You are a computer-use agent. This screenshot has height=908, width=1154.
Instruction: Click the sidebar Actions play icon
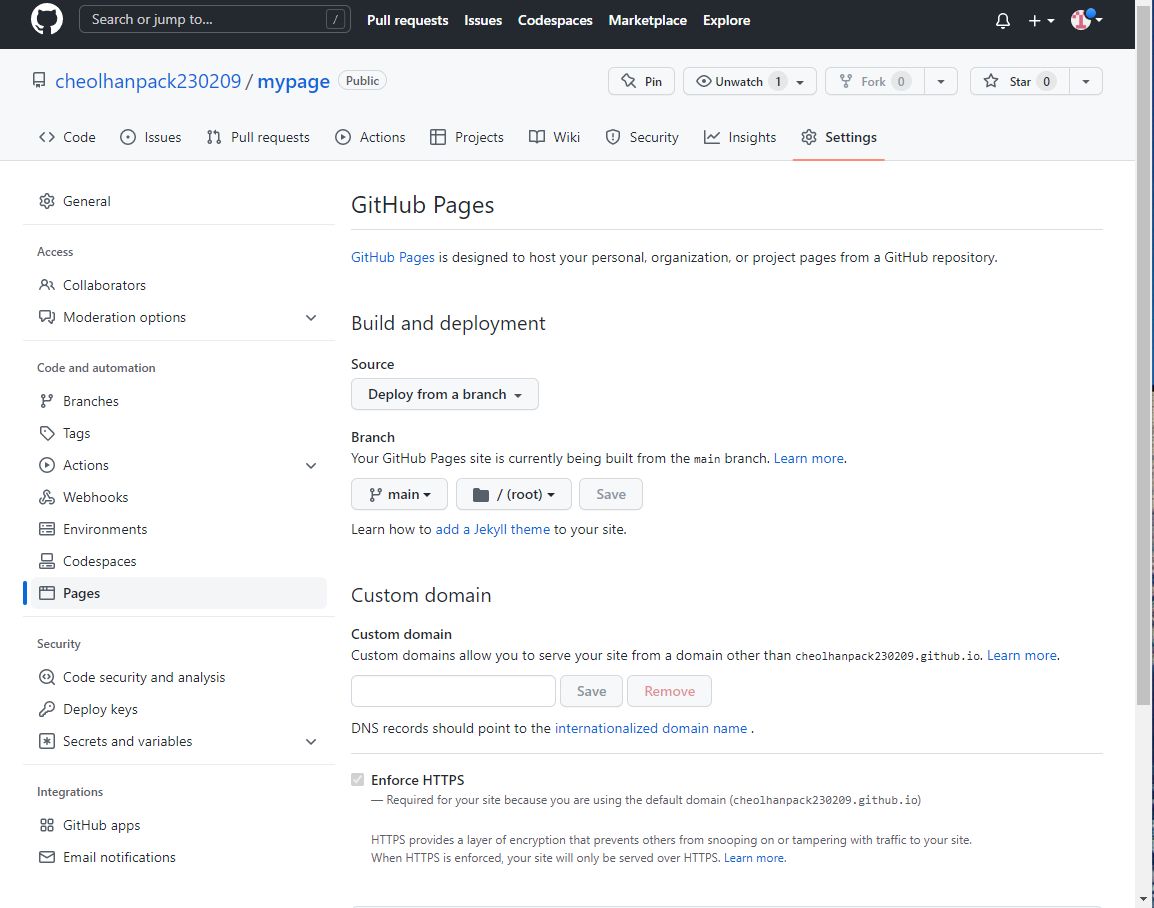click(46, 465)
